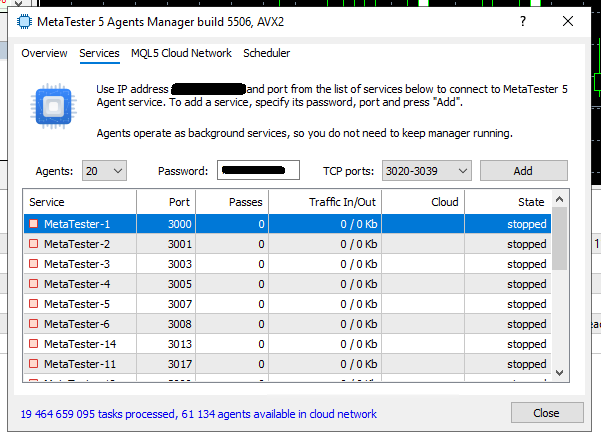Screen dimensions: 601x438
Task: Open the MQL5 Cloud Network tab
Action: pos(181,53)
